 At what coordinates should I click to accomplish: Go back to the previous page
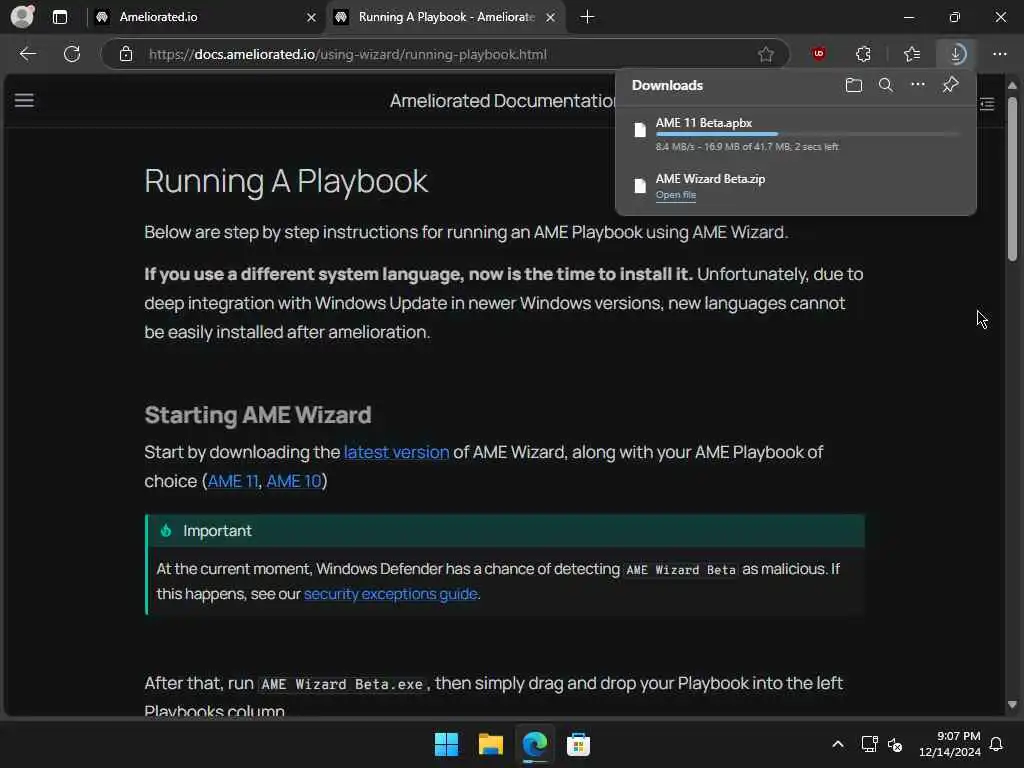pos(27,54)
